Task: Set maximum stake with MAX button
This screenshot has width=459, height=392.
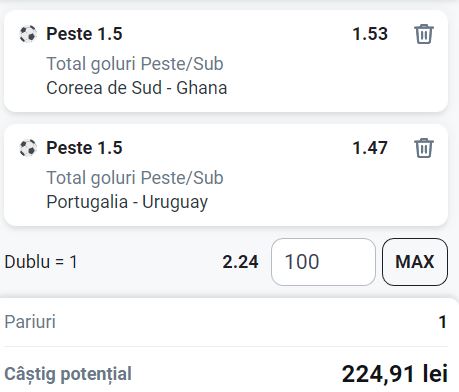Action: tap(415, 262)
